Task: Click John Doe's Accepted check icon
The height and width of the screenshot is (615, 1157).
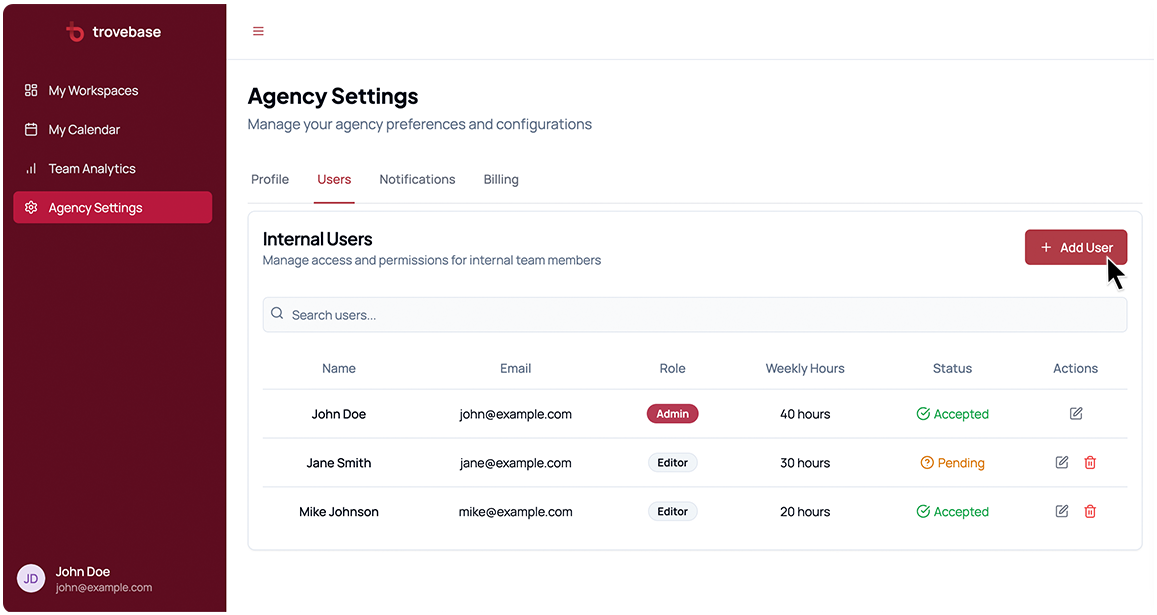Action: [923, 413]
